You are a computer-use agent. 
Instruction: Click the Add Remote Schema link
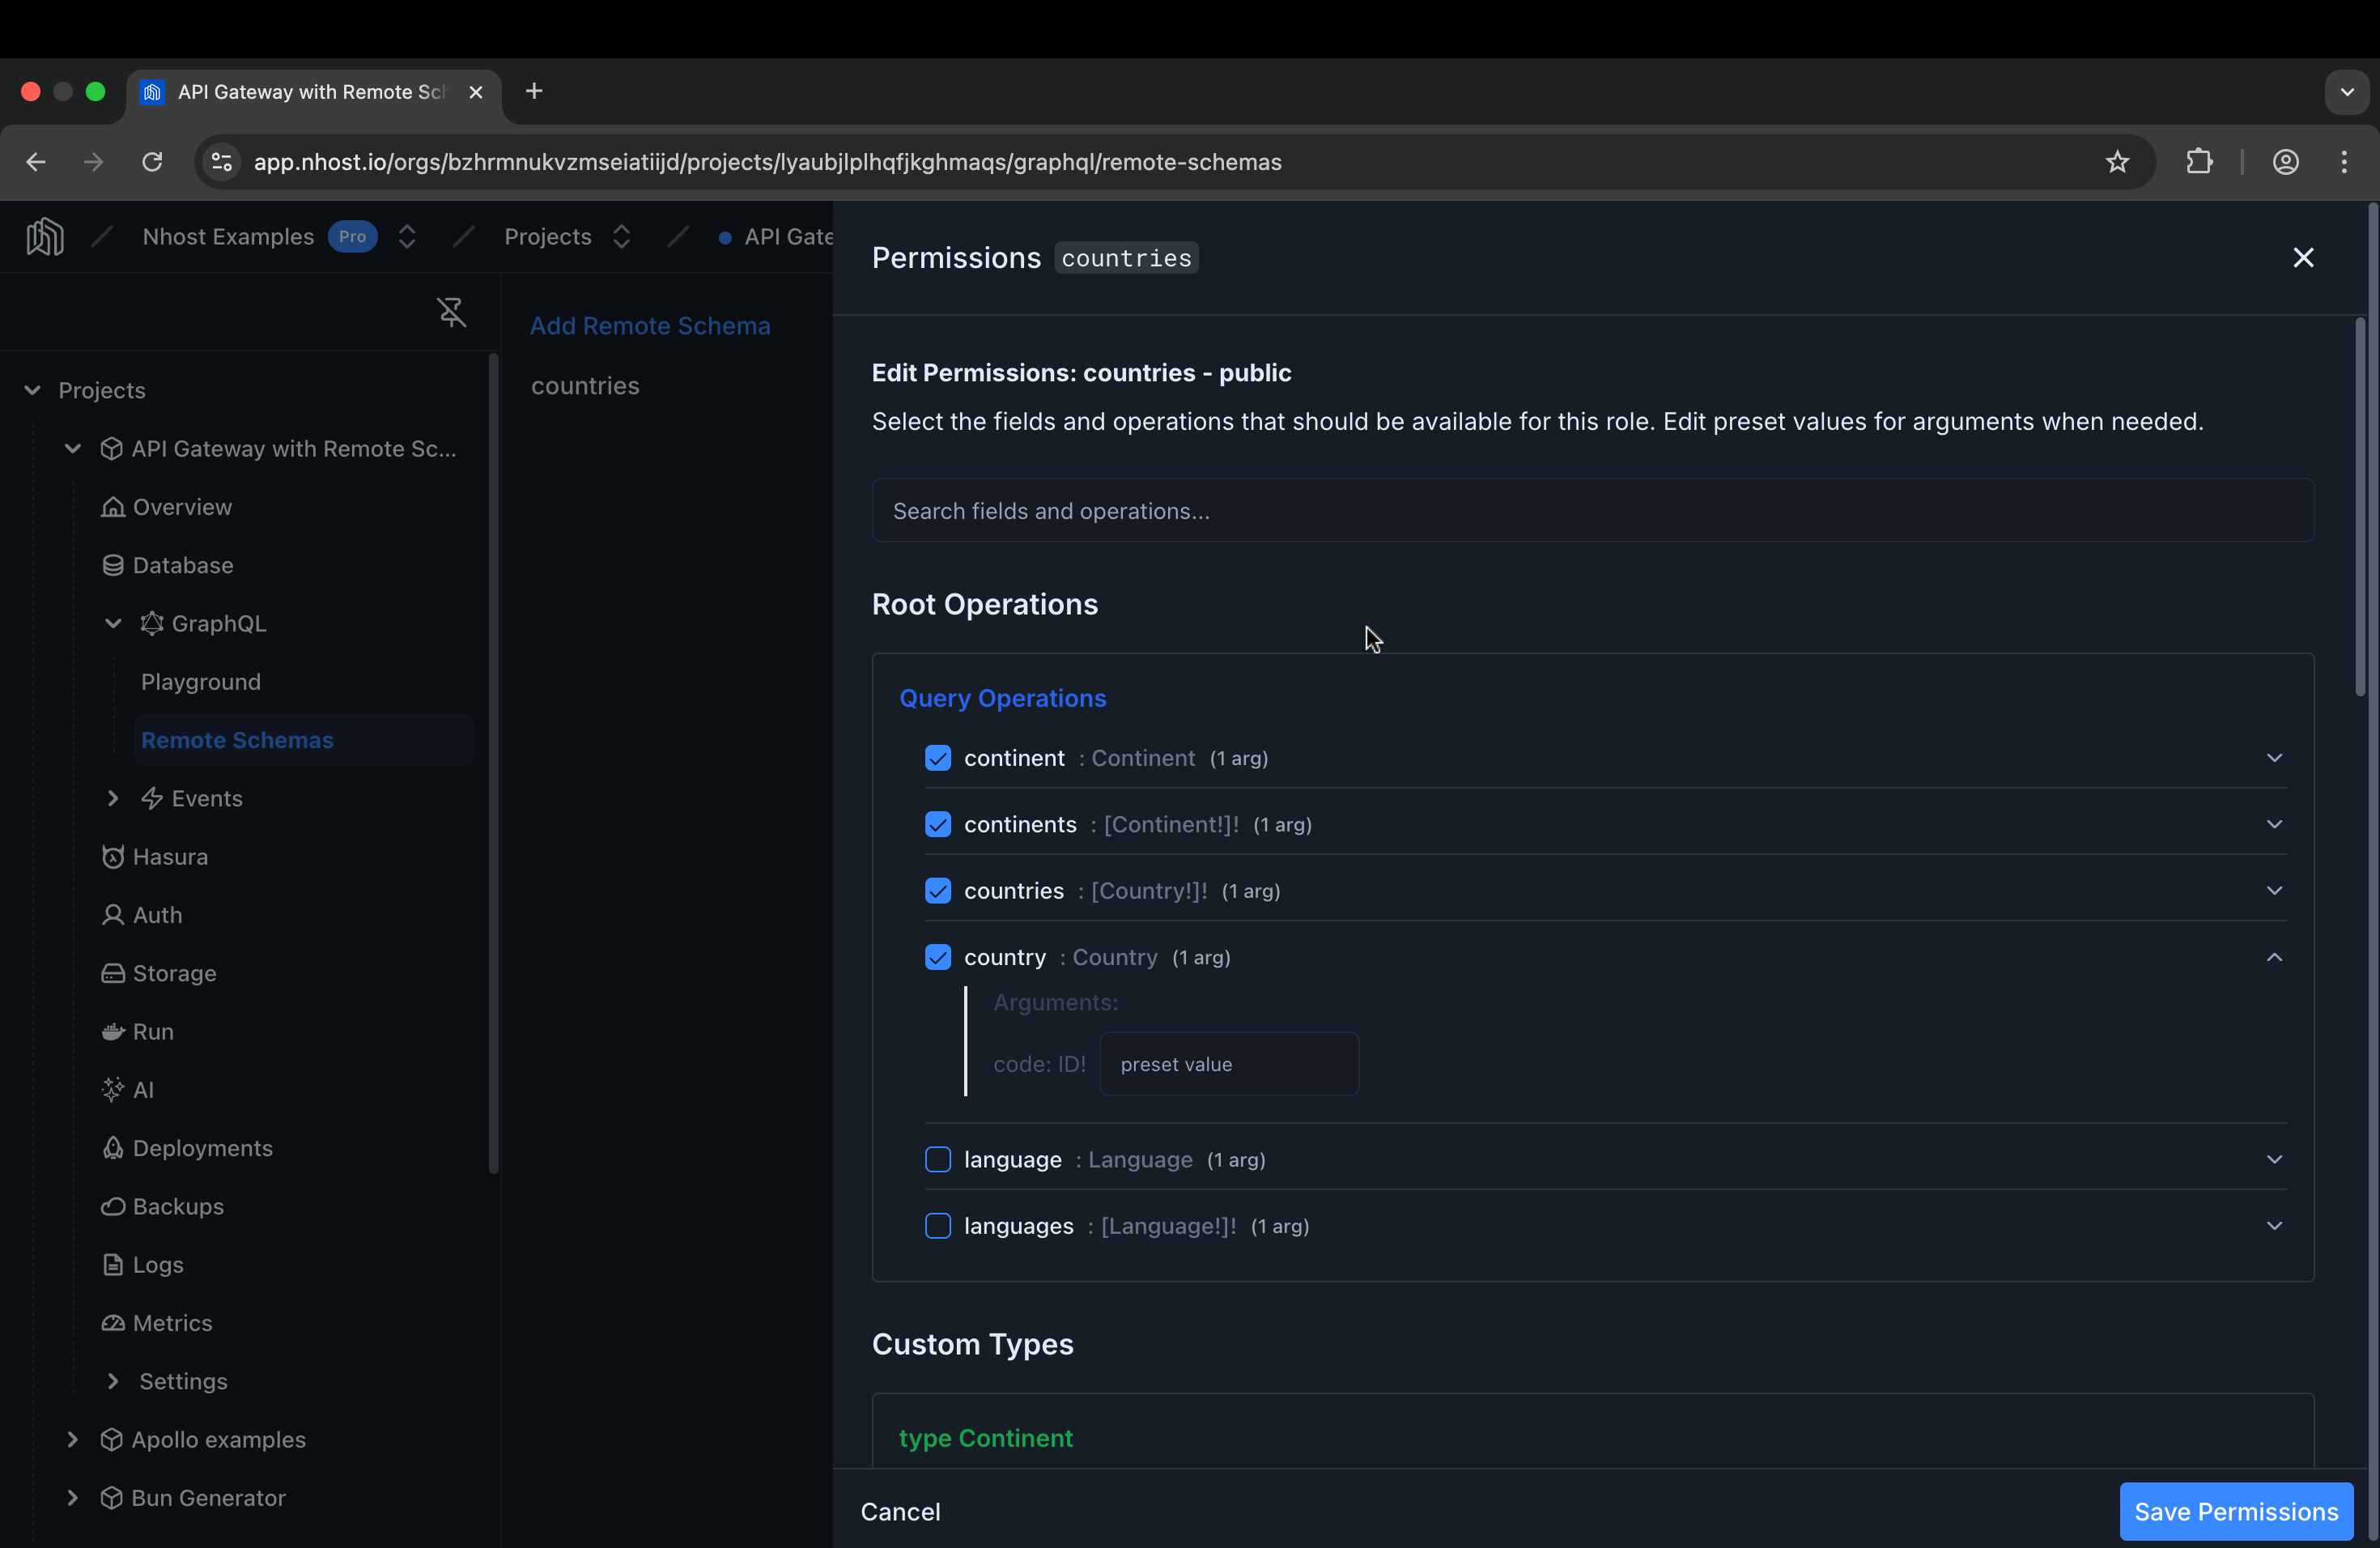pos(651,325)
